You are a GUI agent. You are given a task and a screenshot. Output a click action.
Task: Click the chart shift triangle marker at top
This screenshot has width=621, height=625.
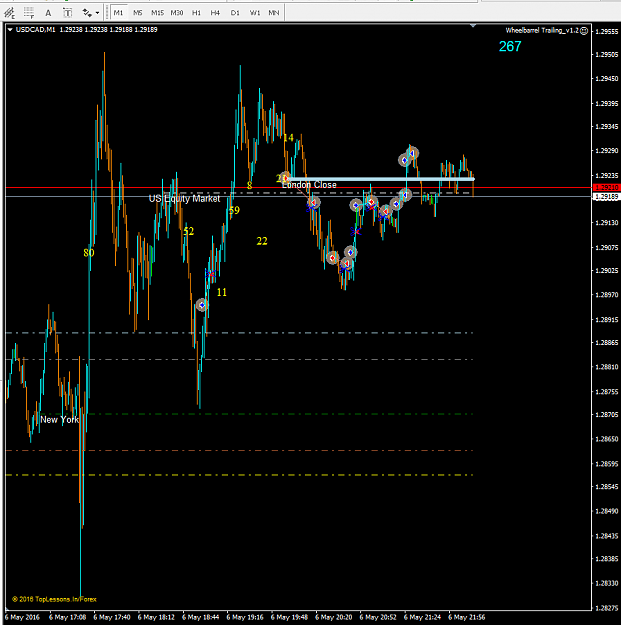(x=473, y=26)
